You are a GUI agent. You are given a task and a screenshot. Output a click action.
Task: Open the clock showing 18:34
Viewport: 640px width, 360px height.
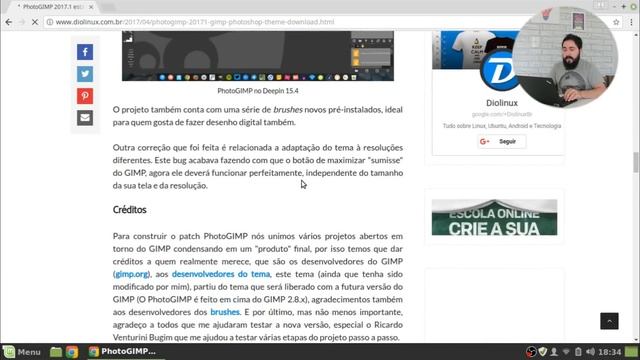(x=609, y=352)
